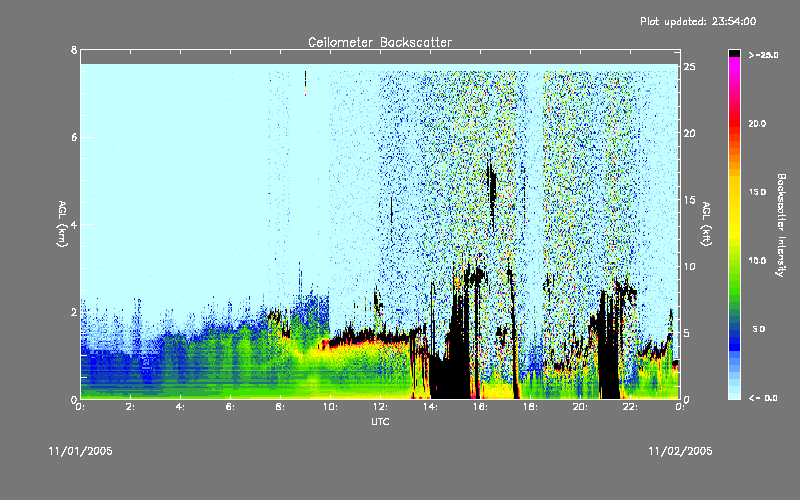Viewport: 800px width, 500px height.
Task: Select the "10:" UTC hour label
Action: tap(331, 407)
